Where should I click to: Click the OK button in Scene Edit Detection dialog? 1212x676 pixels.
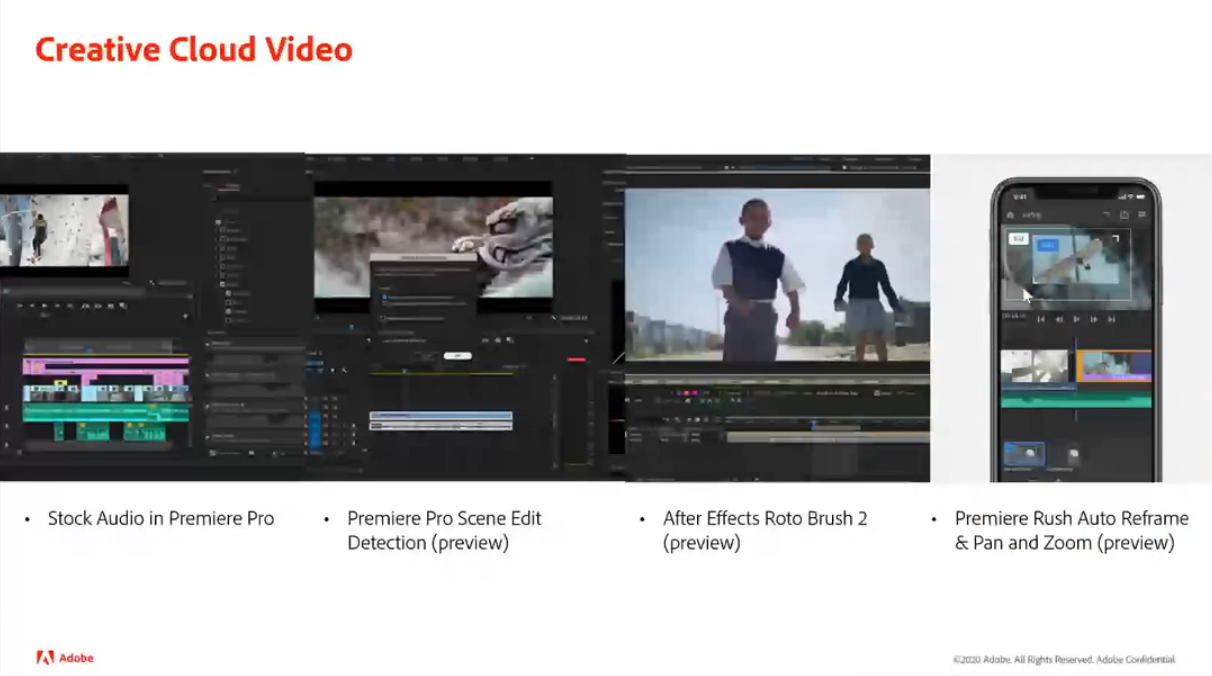457,355
